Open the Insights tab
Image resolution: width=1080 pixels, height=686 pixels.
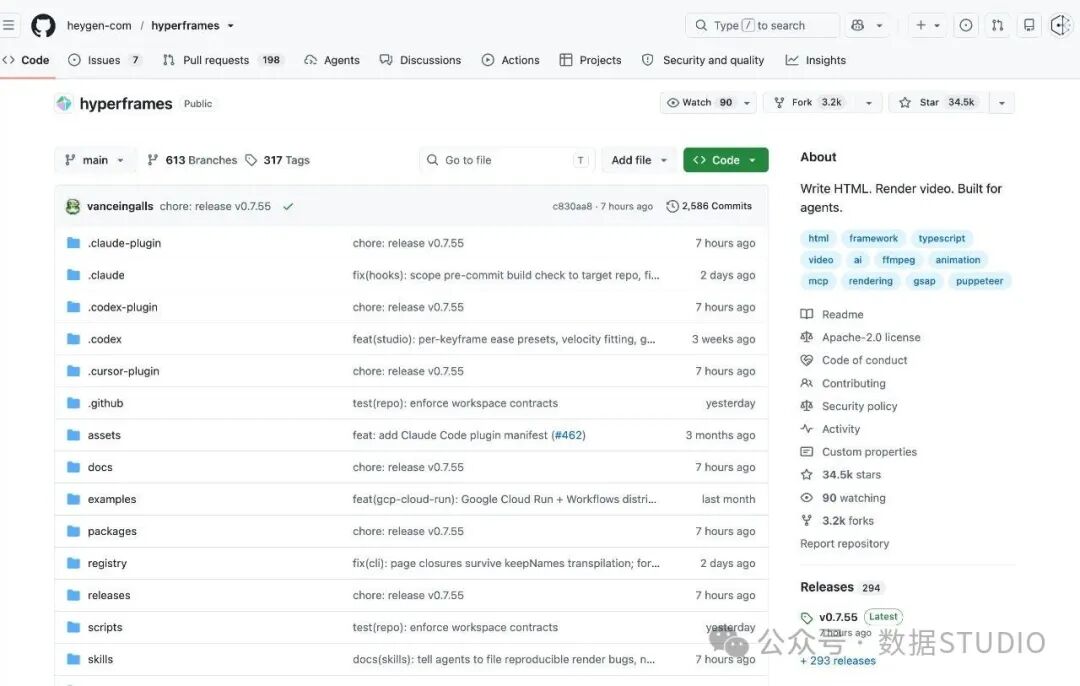click(816, 60)
